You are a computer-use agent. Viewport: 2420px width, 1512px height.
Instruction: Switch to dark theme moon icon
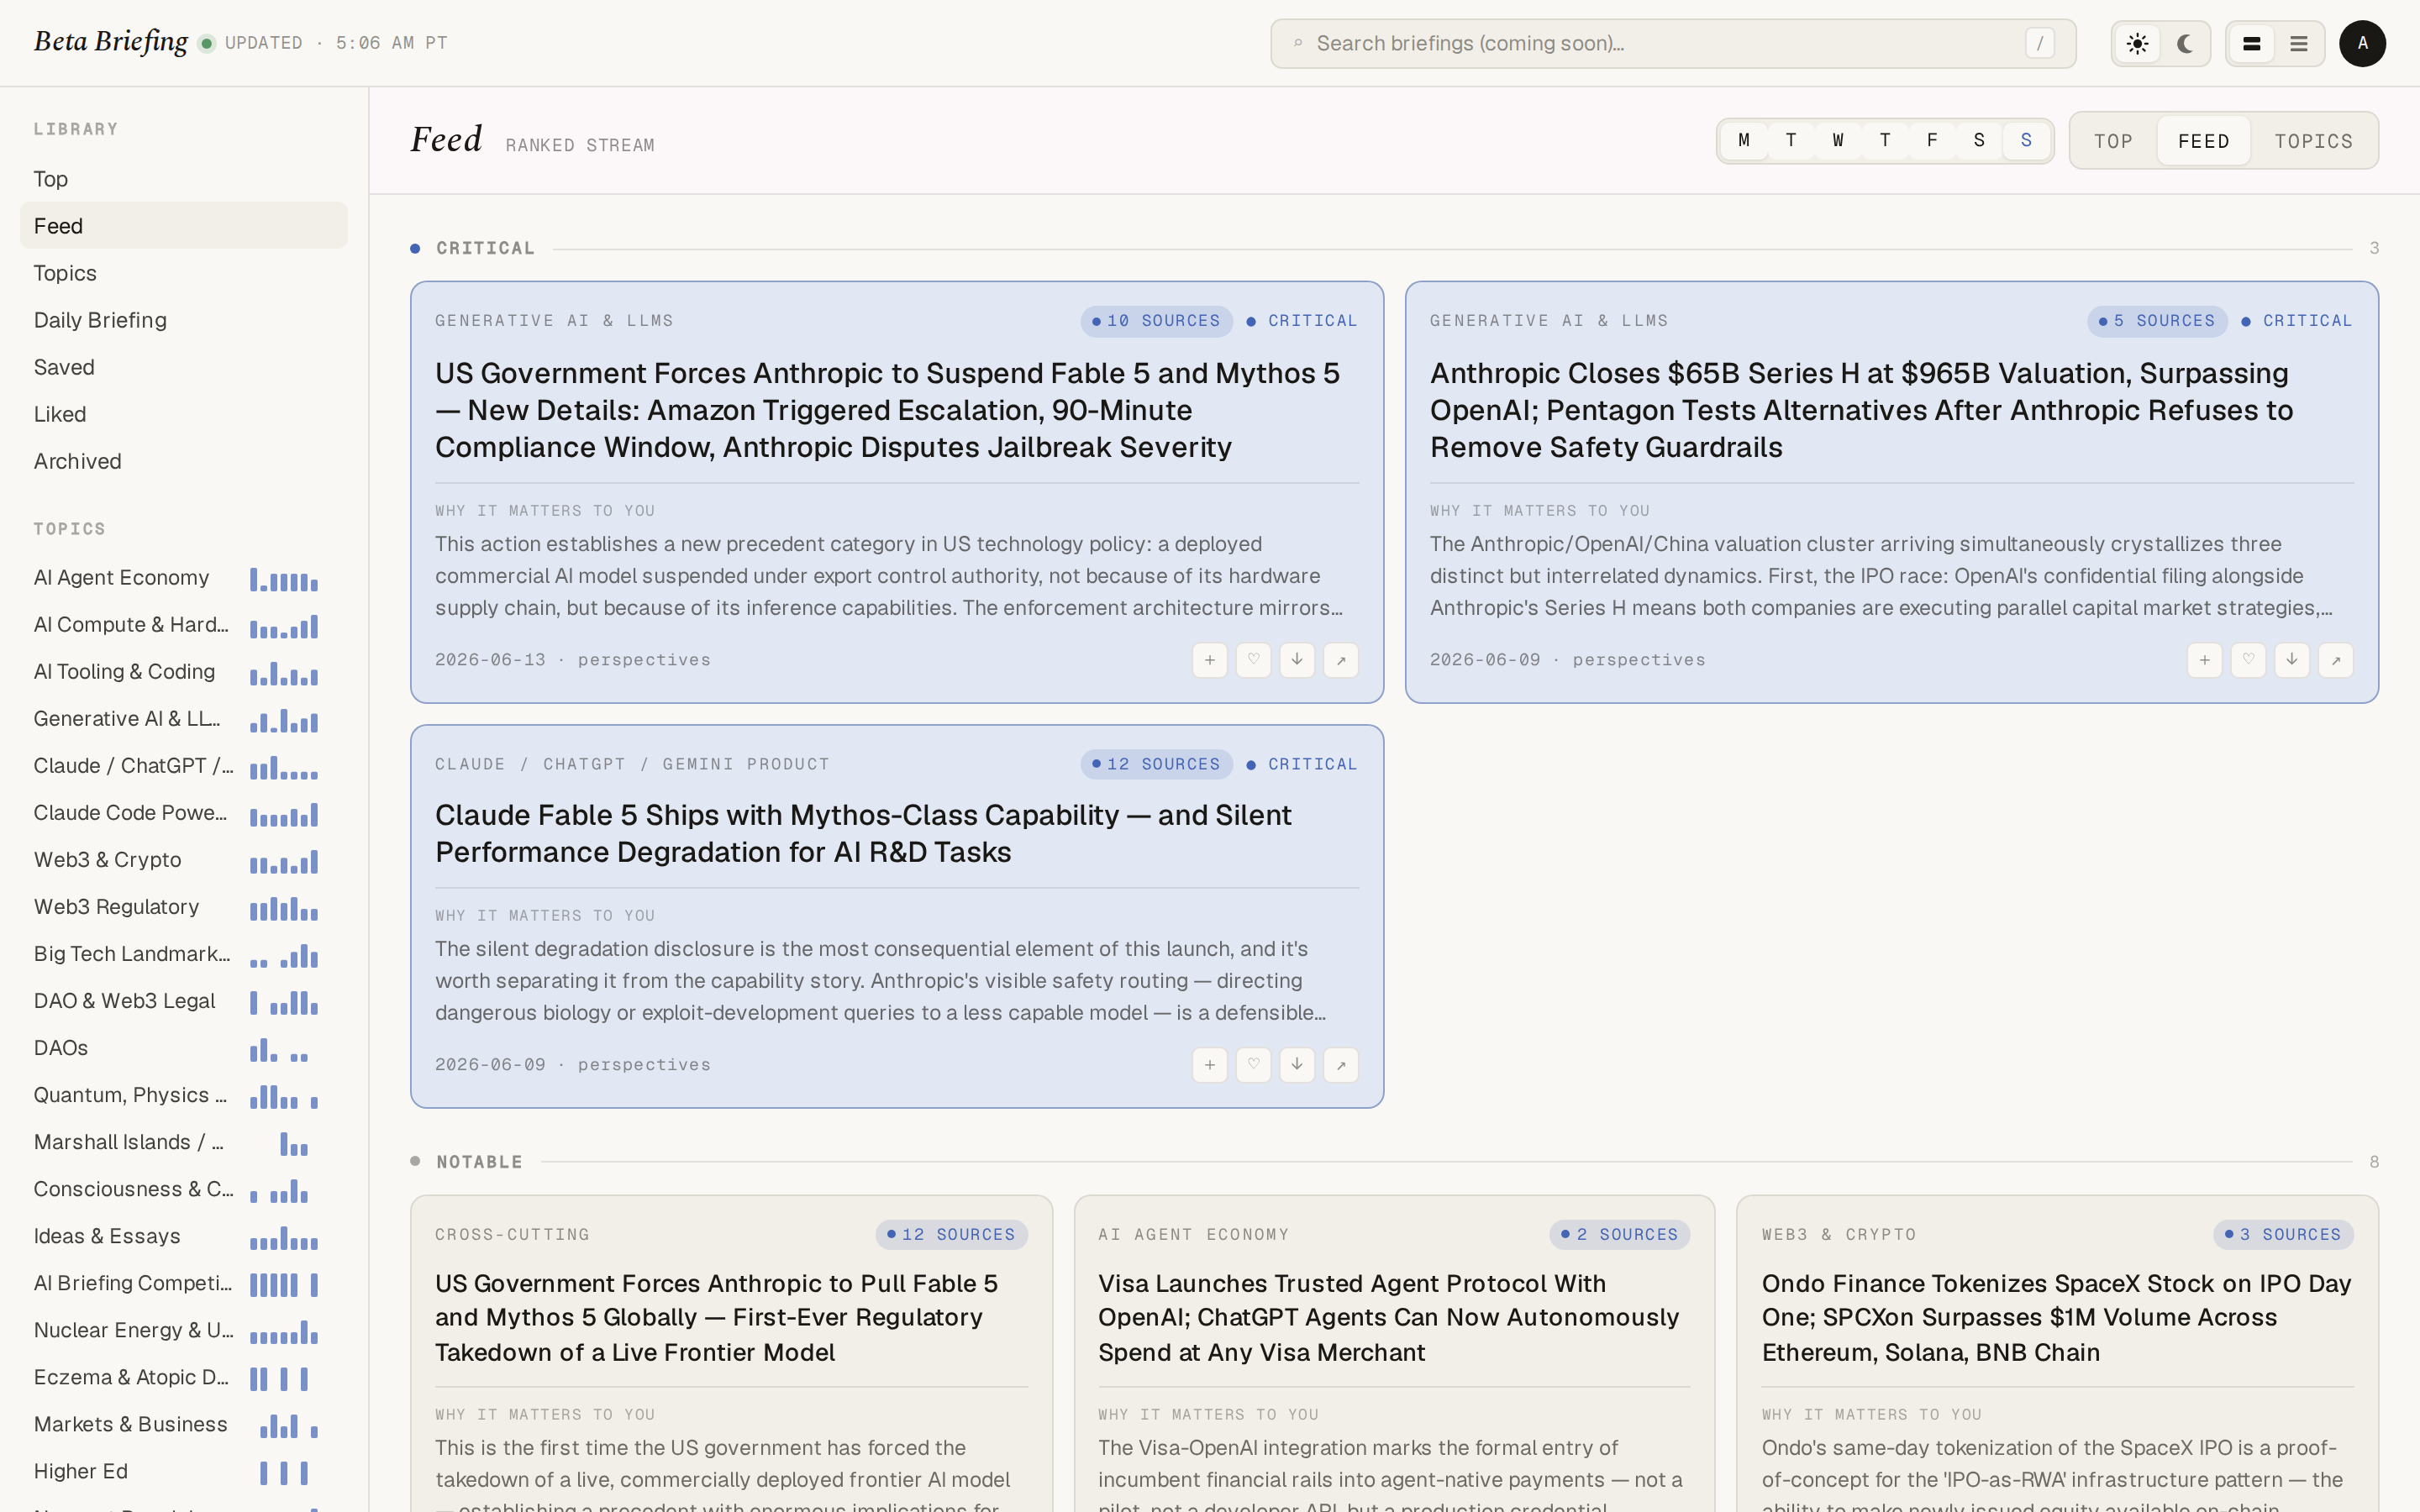click(x=2184, y=44)
